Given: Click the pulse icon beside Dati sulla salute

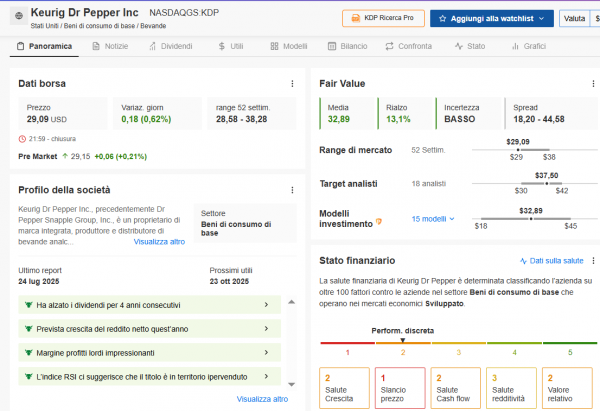Looking at the screenshot, I should click(x=523, y=261).
